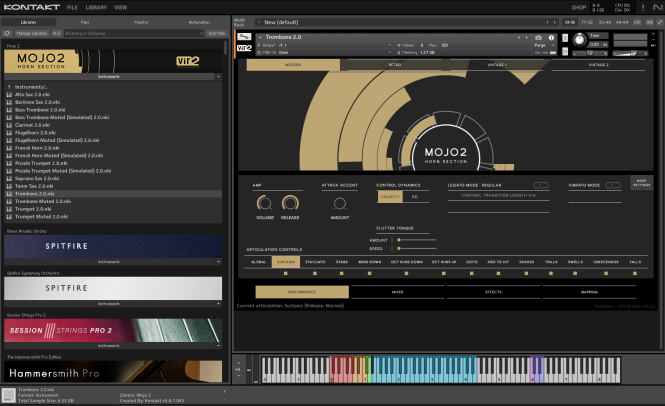Click the Kontakt logo
The height and width of the screenshot is (406, 665).
[32, 7]
